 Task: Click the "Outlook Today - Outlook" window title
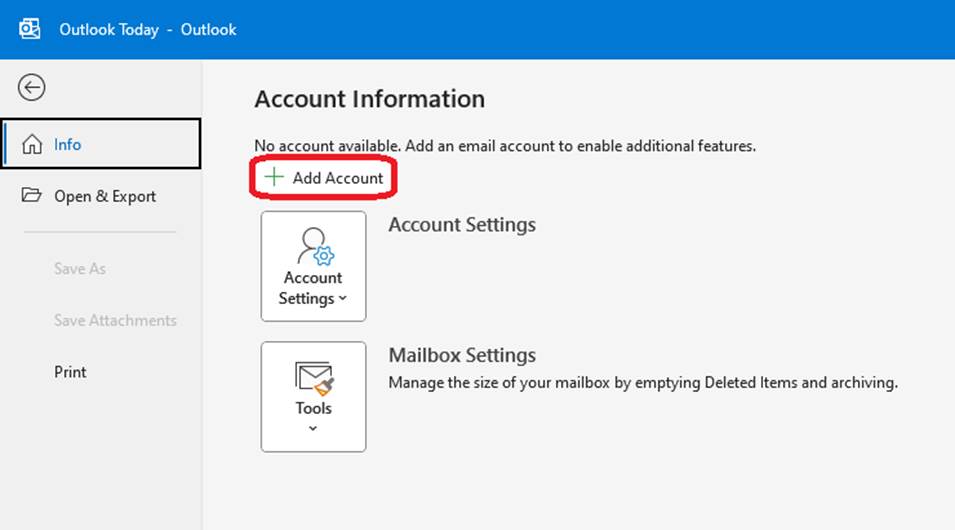click(x=147, y=29)
